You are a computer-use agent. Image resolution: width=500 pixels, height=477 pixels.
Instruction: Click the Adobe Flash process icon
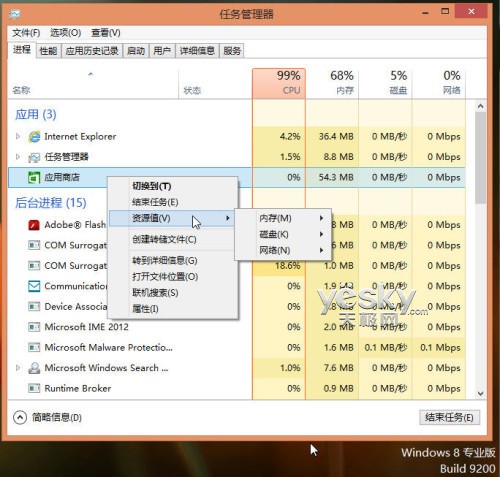(x=34, y=225)
